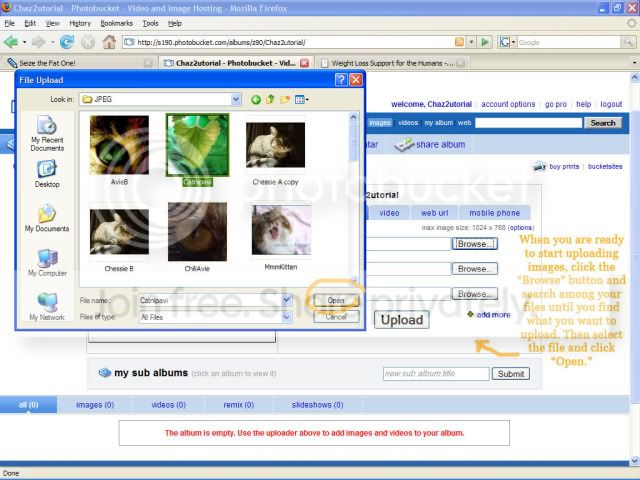Create new folder in File Upload dialog
This screenshot has height=480, width=640.
tap(285, 100)
